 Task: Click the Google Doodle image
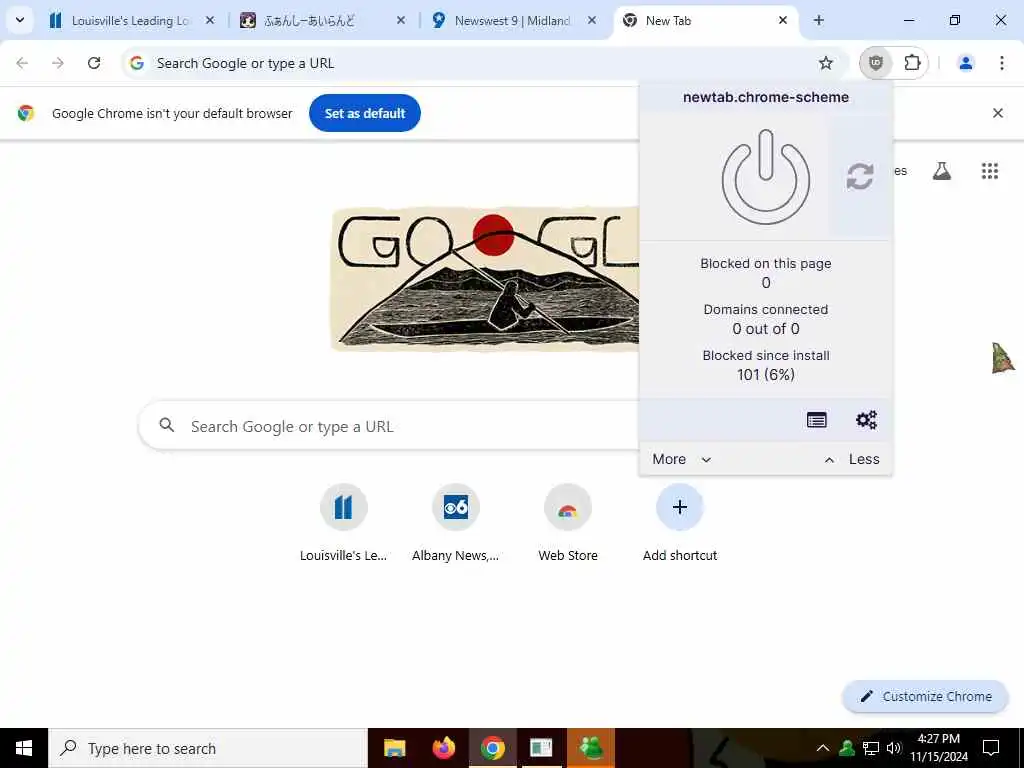tap(485, 279)
